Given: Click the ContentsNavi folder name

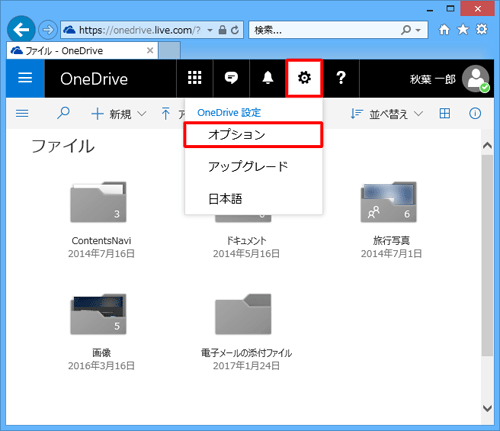Looking at the screenshot, I should [101, 241].
